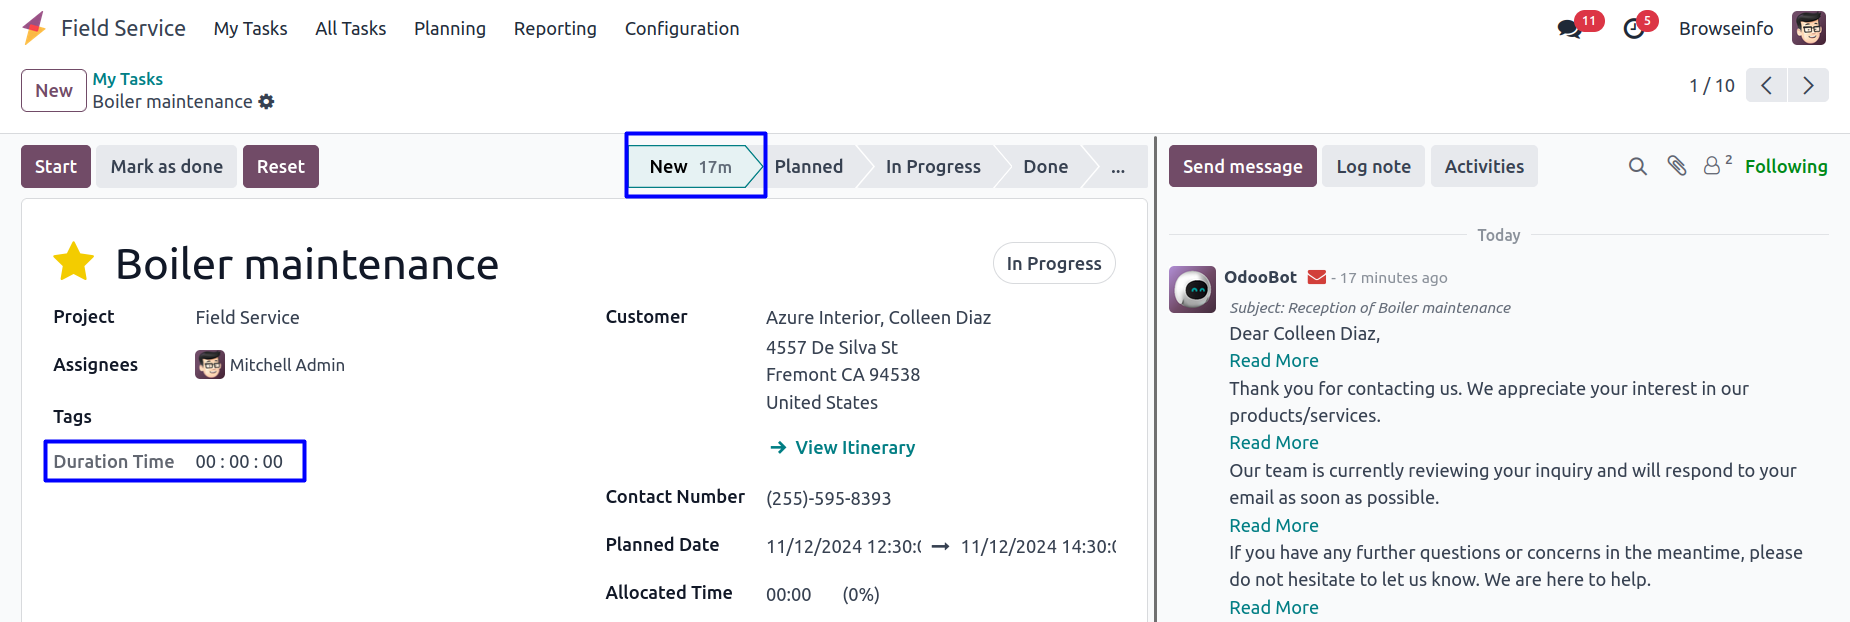1850x622 pixels.
Task: Open the In Progress state selector
Action: click(1053, 264)
